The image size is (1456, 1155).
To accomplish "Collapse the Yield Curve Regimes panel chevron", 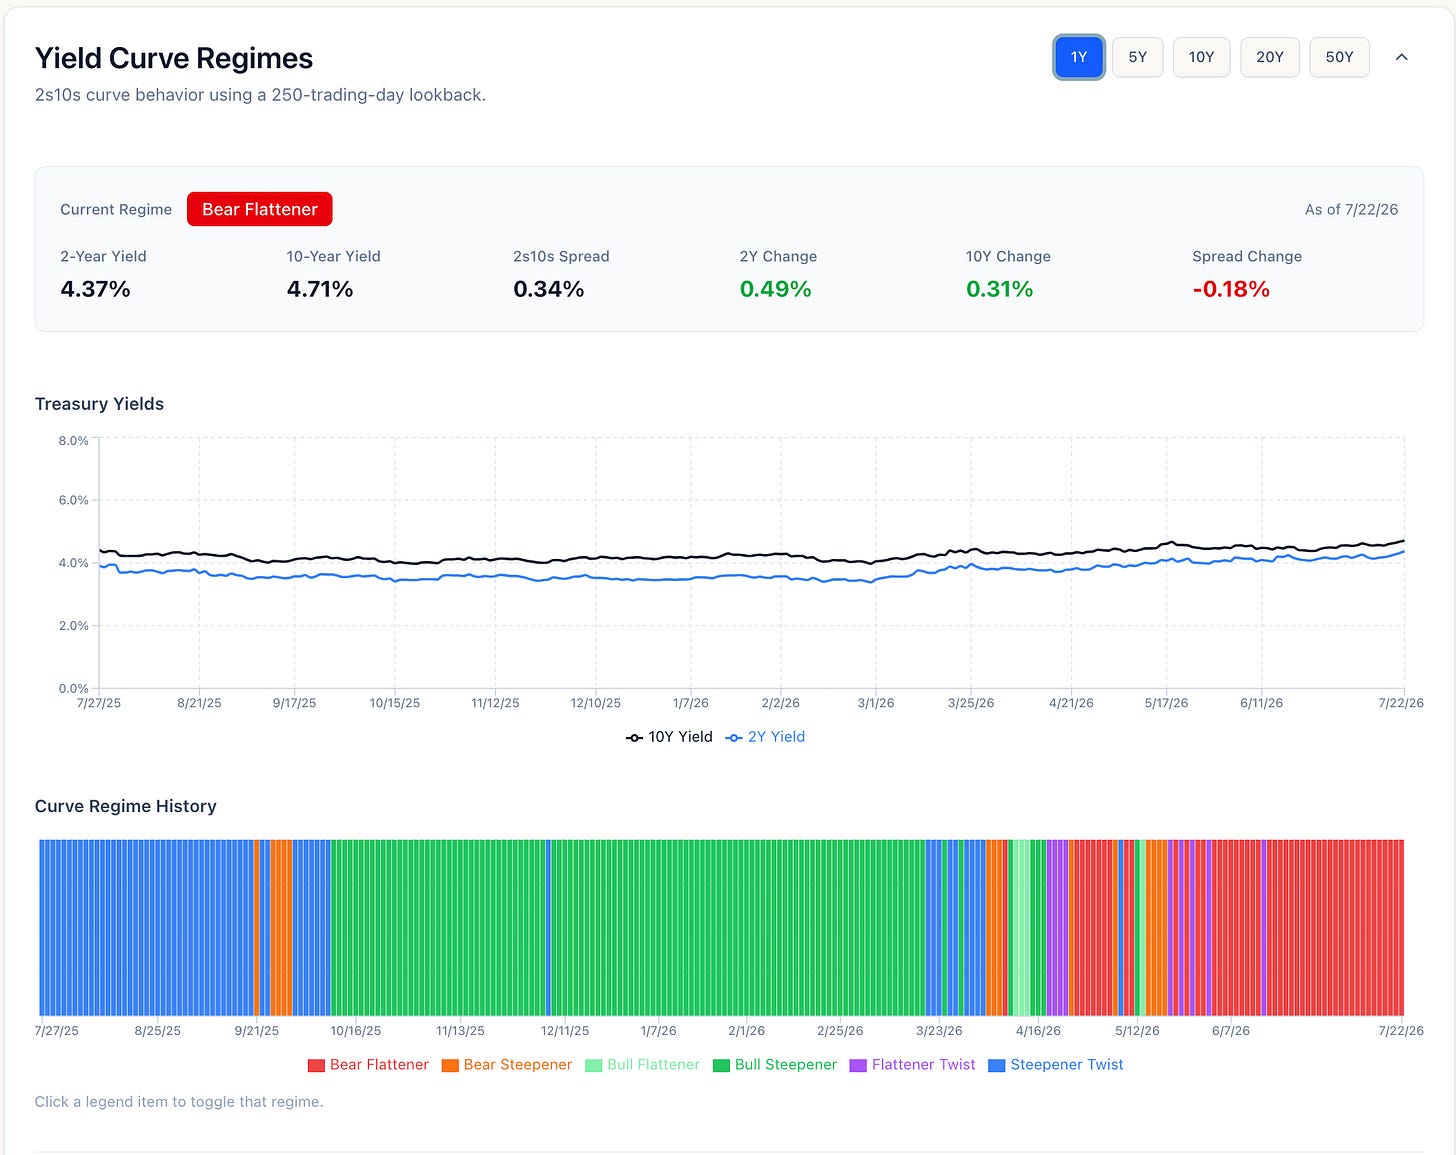I will tap(1402, 57).
